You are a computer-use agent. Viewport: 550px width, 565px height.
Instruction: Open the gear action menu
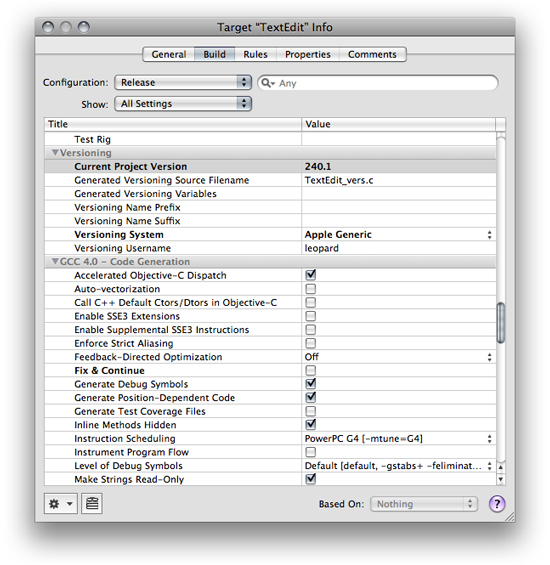pos(61,503)
